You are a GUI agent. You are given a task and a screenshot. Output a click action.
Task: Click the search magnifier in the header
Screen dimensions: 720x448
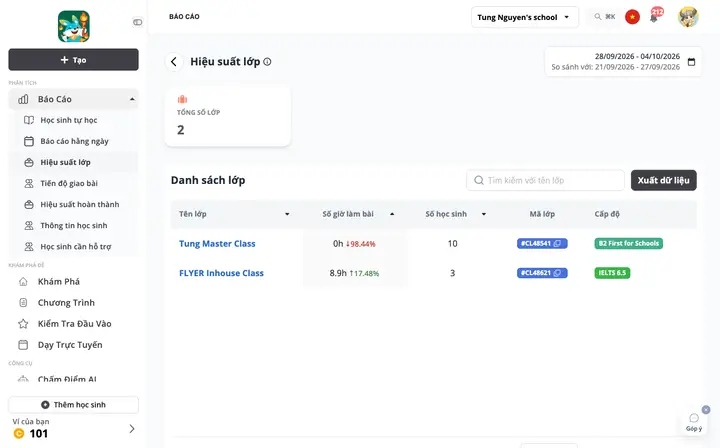[x=597, y=17]
